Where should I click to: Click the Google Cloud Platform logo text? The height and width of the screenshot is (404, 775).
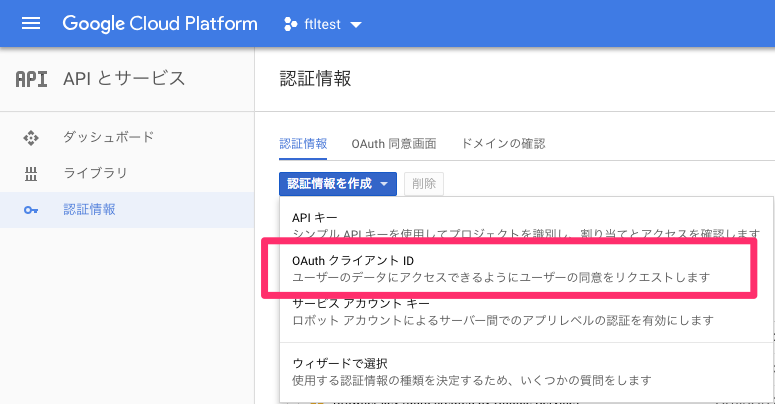pos(160,24)
